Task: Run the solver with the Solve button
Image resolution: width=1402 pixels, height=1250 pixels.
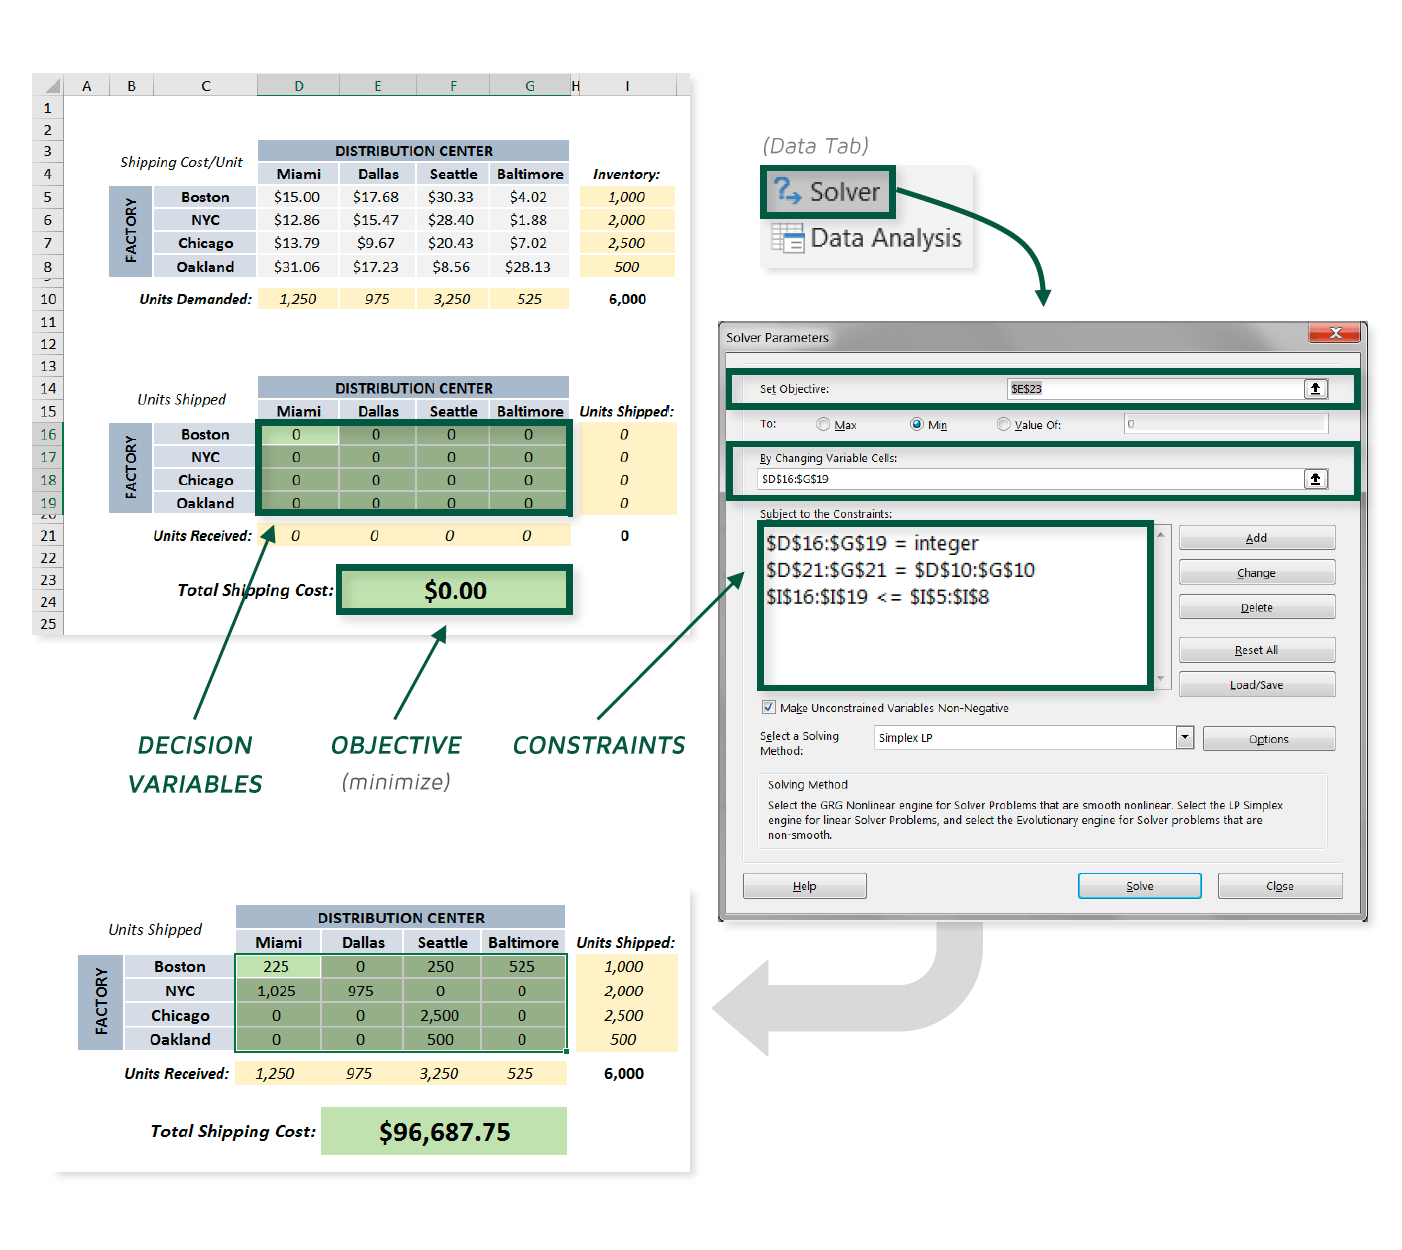Action: [x=1140, y=886]
